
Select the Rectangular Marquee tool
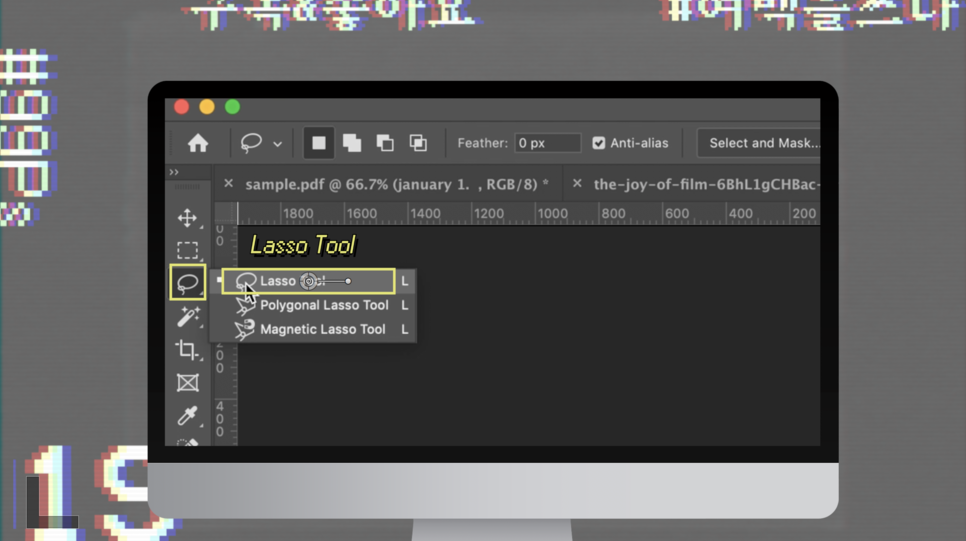[187, 251]
